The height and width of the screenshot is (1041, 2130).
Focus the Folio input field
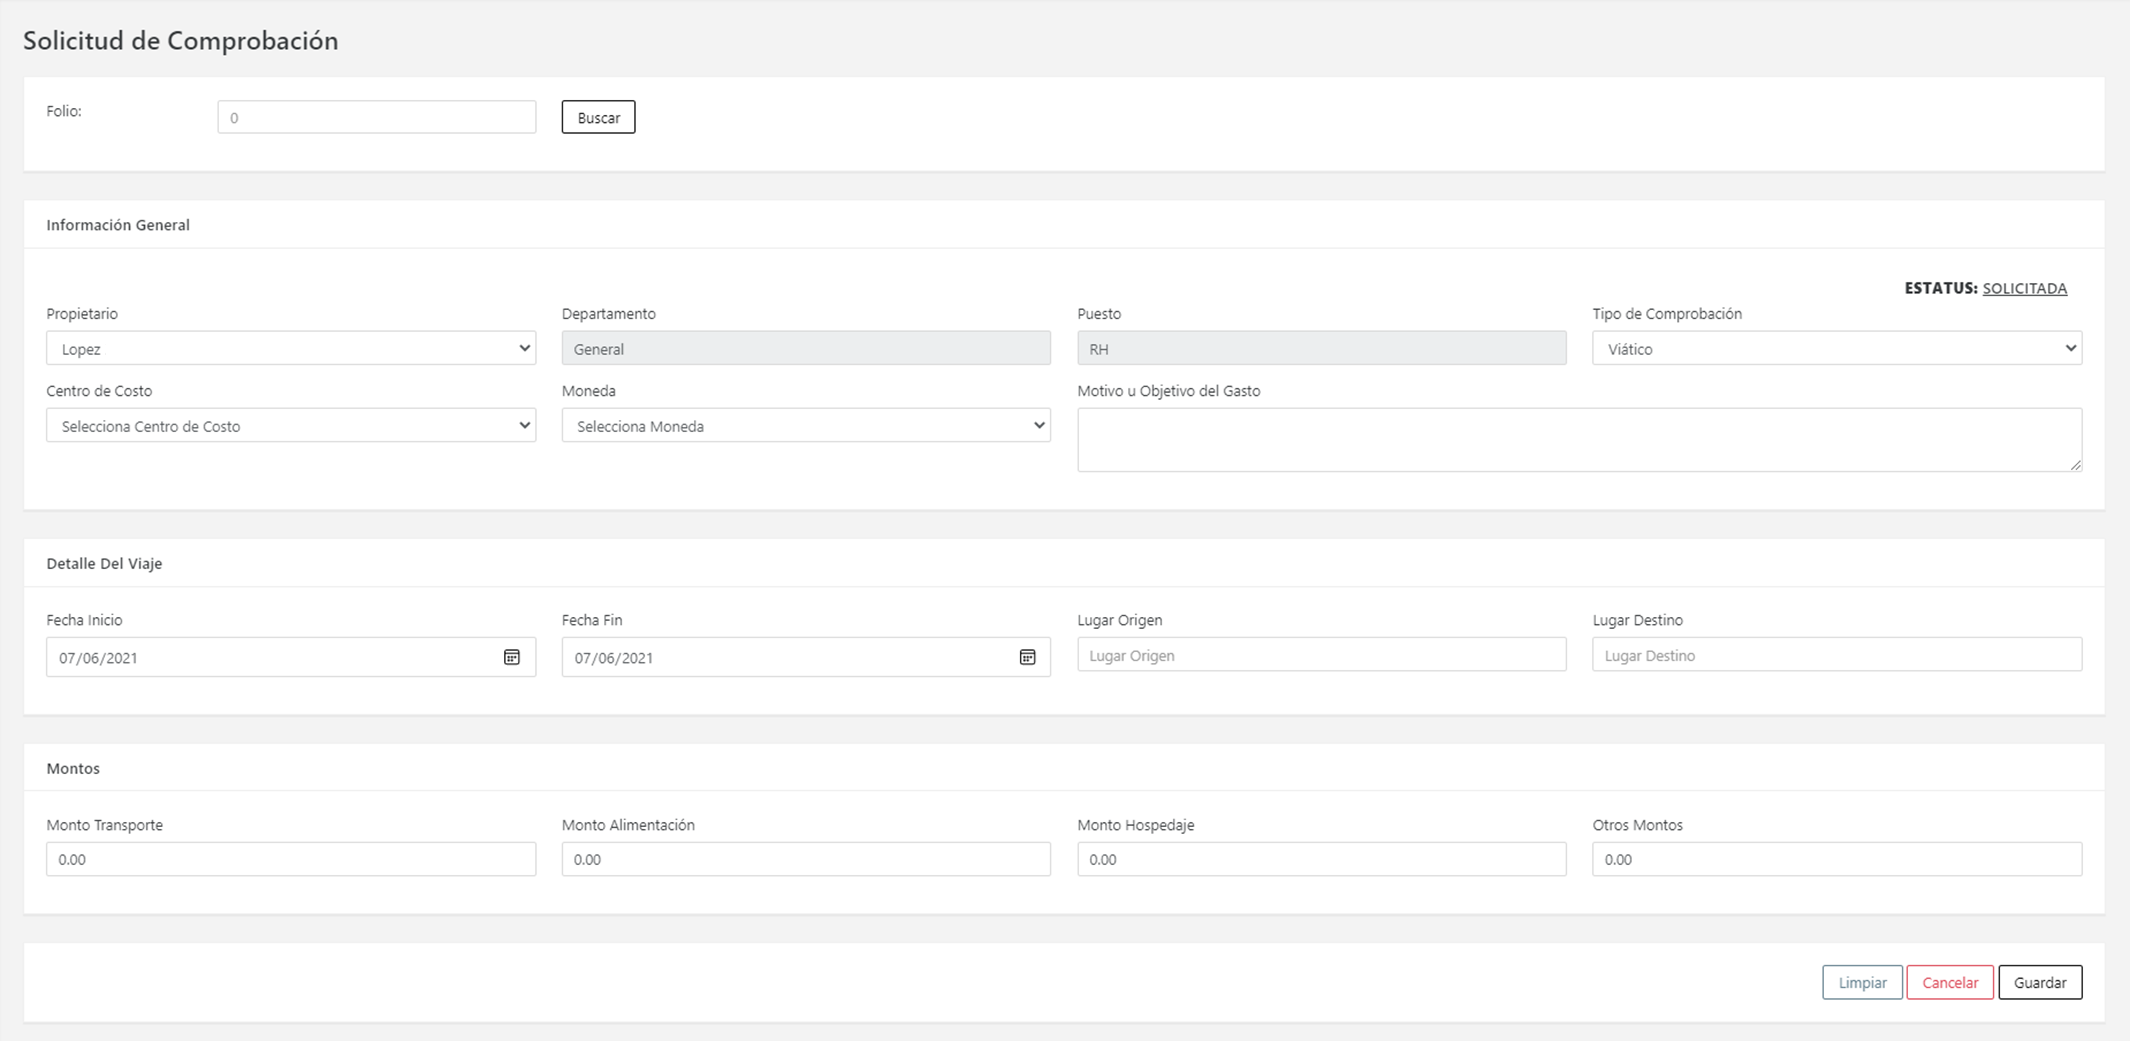coord(376,117)
